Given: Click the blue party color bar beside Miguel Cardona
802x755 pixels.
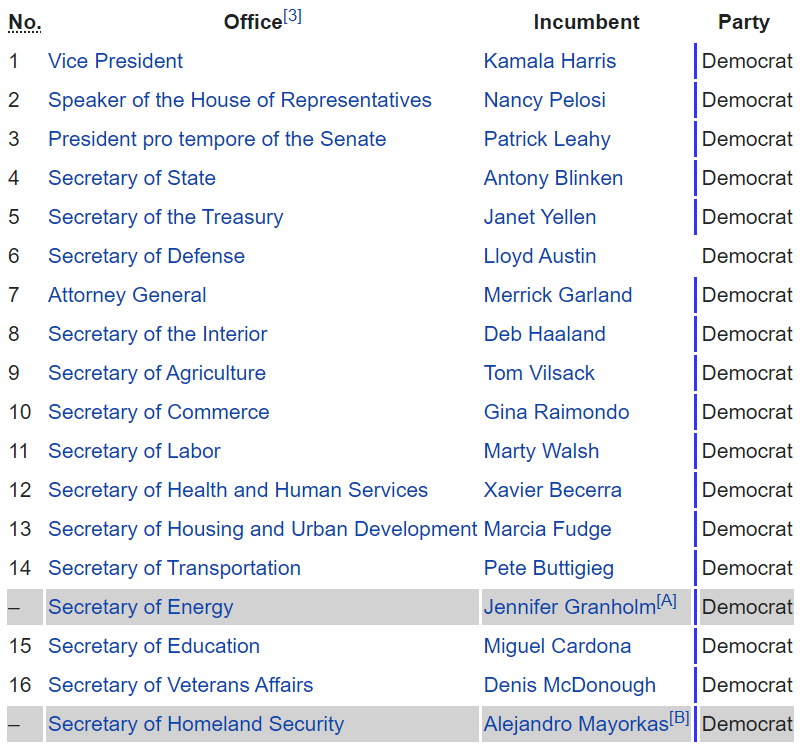Looking at the screenshot, I should tap(695, 646).
